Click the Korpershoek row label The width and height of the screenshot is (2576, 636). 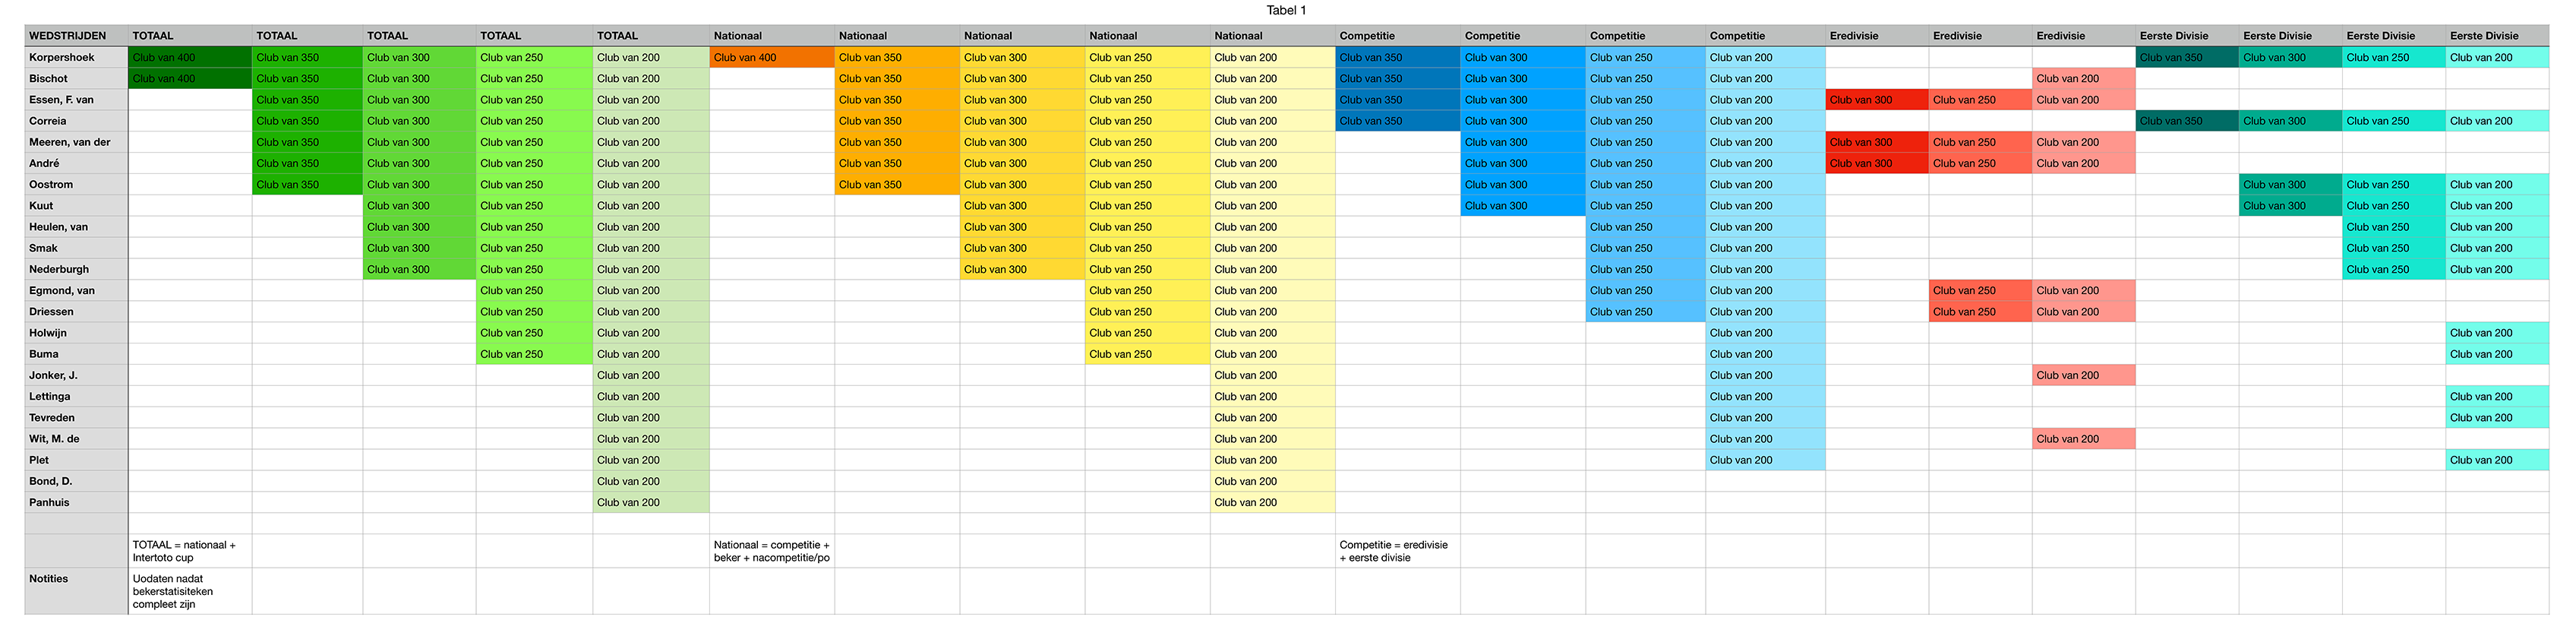point(62,58)
